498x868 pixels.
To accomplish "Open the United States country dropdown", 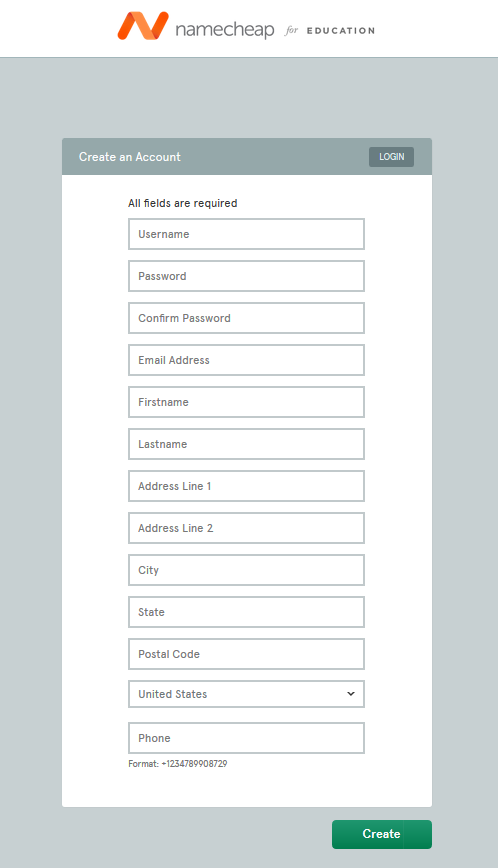I will tap(246, 694).
